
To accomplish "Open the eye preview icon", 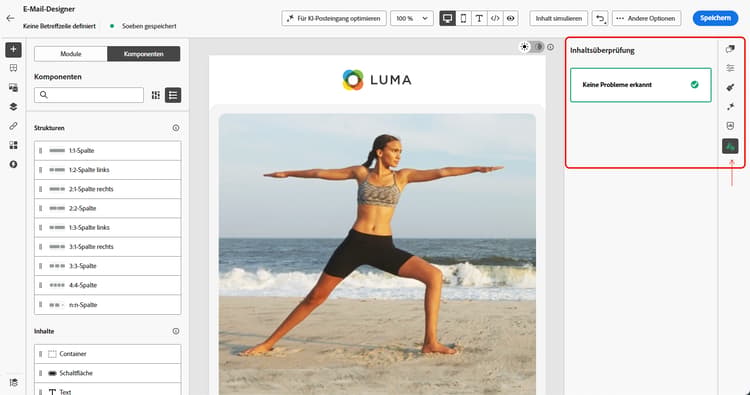I will click(511, 18).
